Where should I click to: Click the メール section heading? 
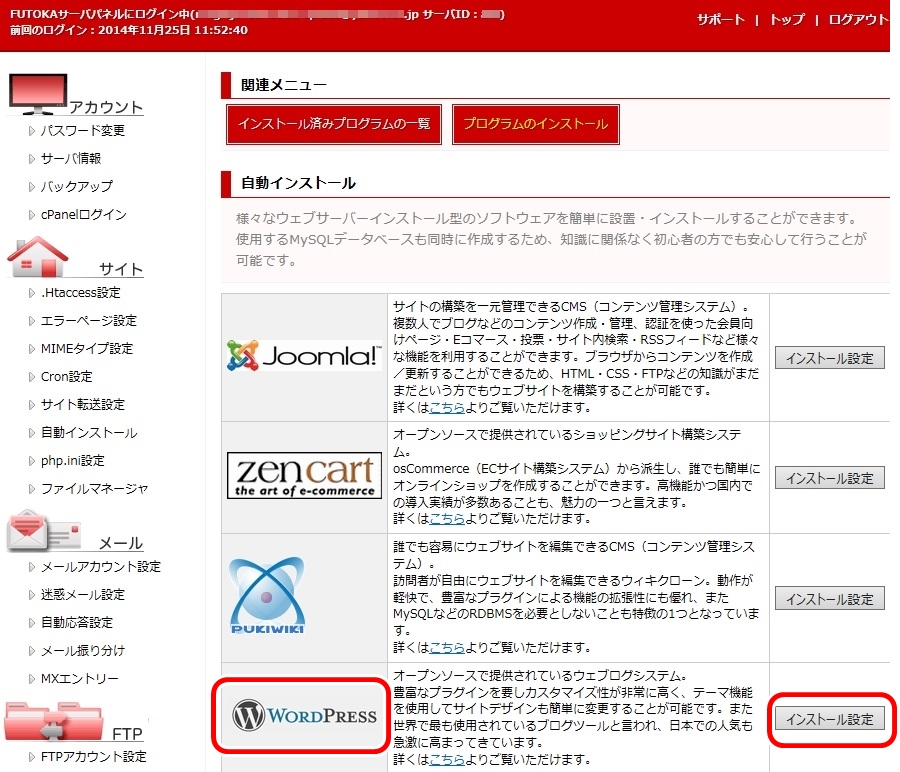coord(121,543)
